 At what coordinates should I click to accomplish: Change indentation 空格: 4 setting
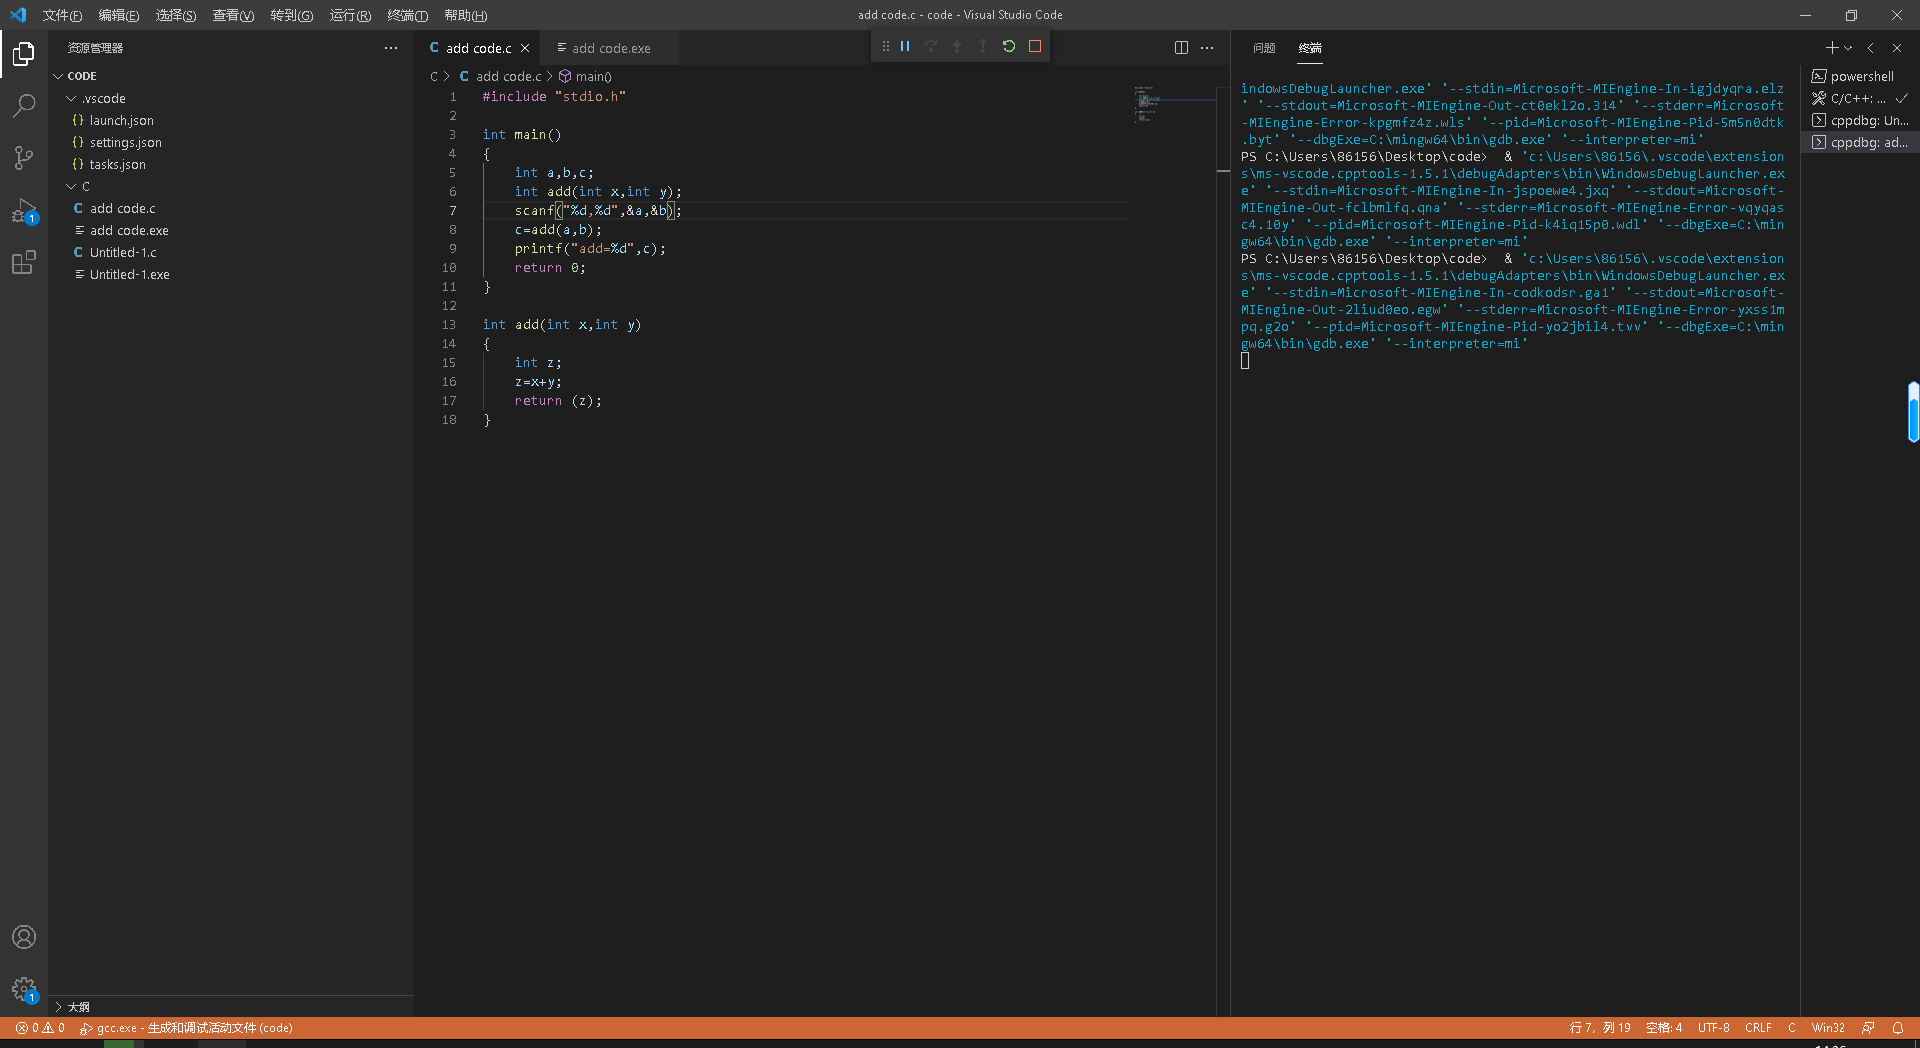tap(1664, 1028)
